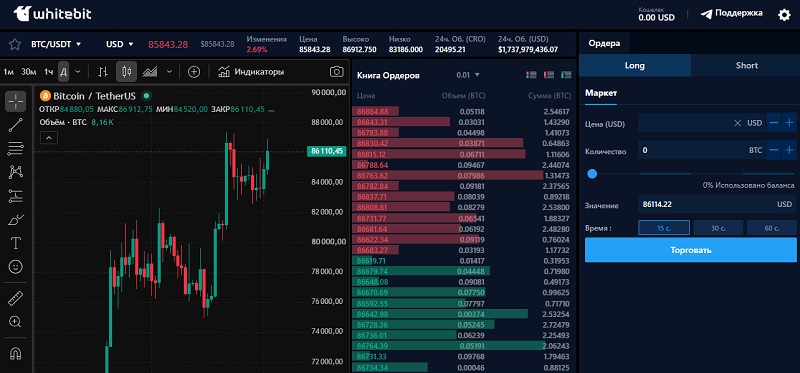Clear the price field with X
The height and width of the screenshot is (373, 800).
(x=737, y=123)
